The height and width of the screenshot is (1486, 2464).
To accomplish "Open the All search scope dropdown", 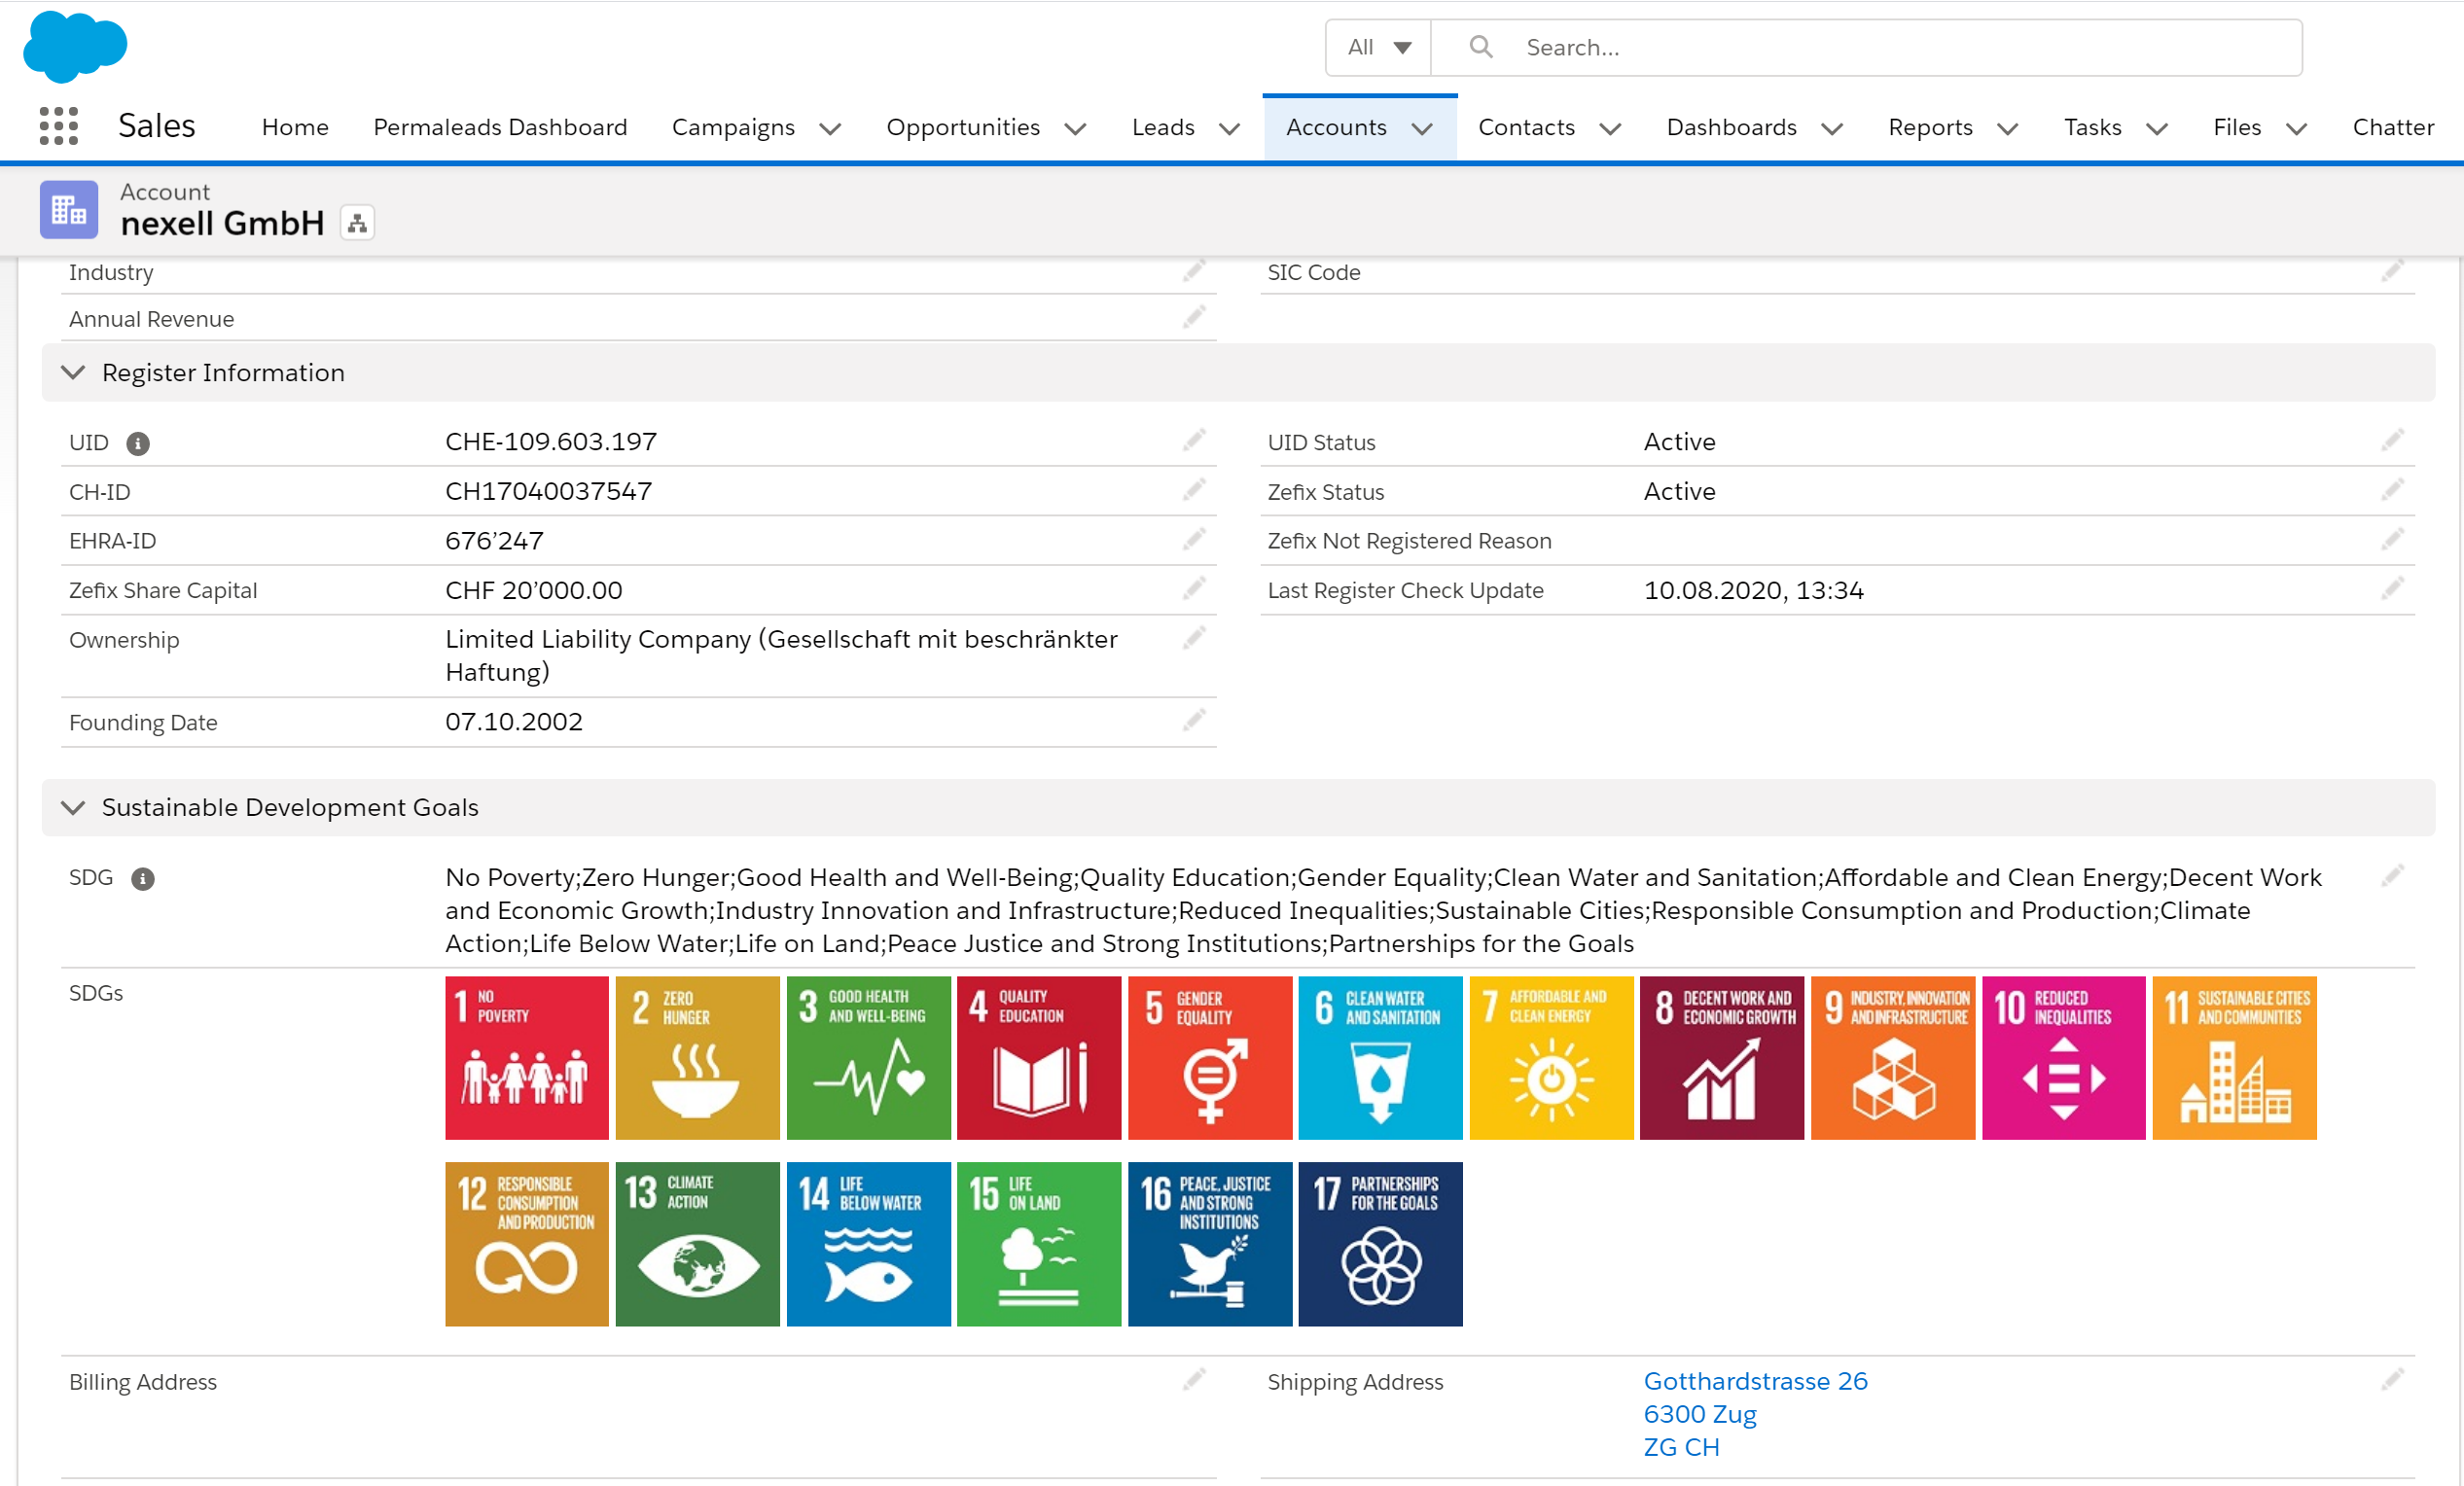I will [x=1377, y=46].
